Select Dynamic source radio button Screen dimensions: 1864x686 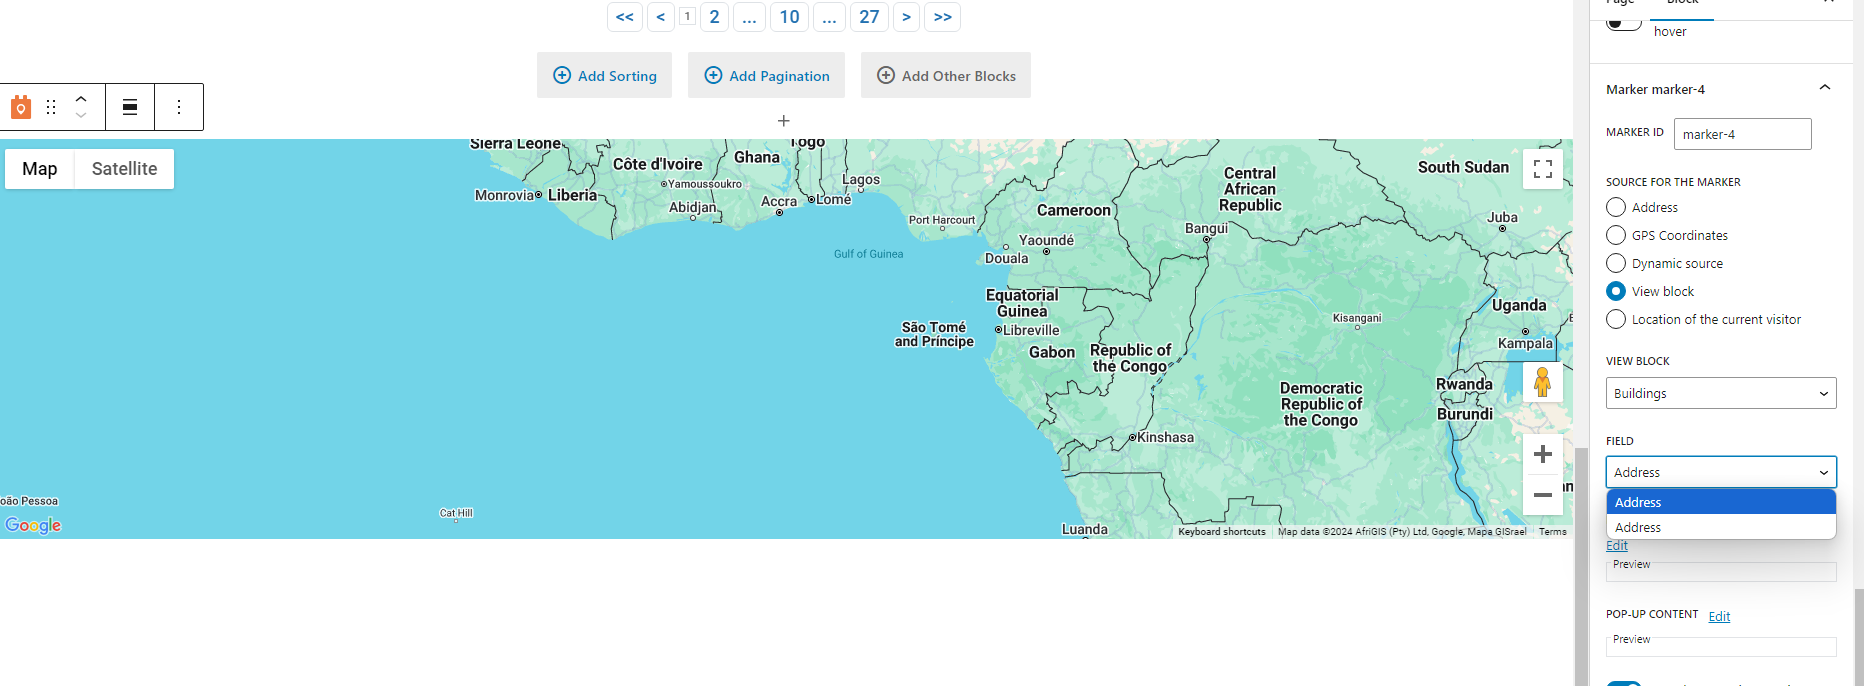coord(1616,263)
